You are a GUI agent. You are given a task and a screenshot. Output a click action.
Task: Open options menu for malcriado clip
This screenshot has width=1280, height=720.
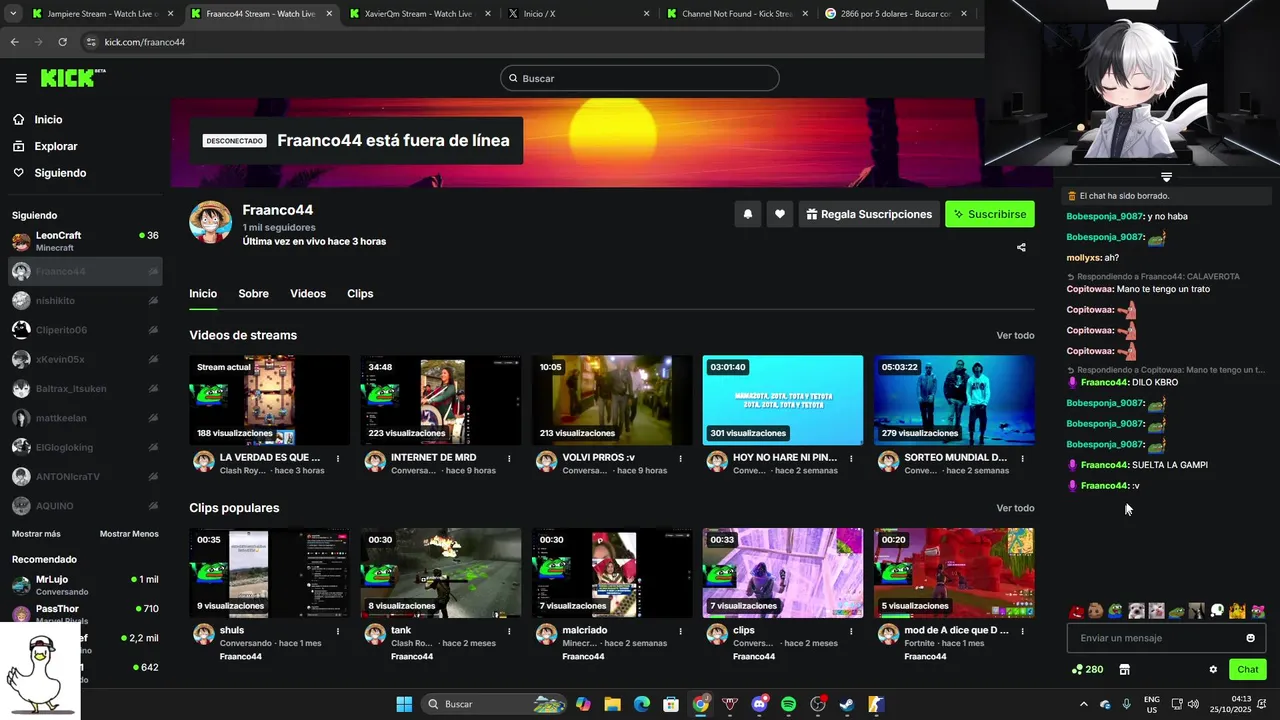pyautogui.click(x=680, y=631)
